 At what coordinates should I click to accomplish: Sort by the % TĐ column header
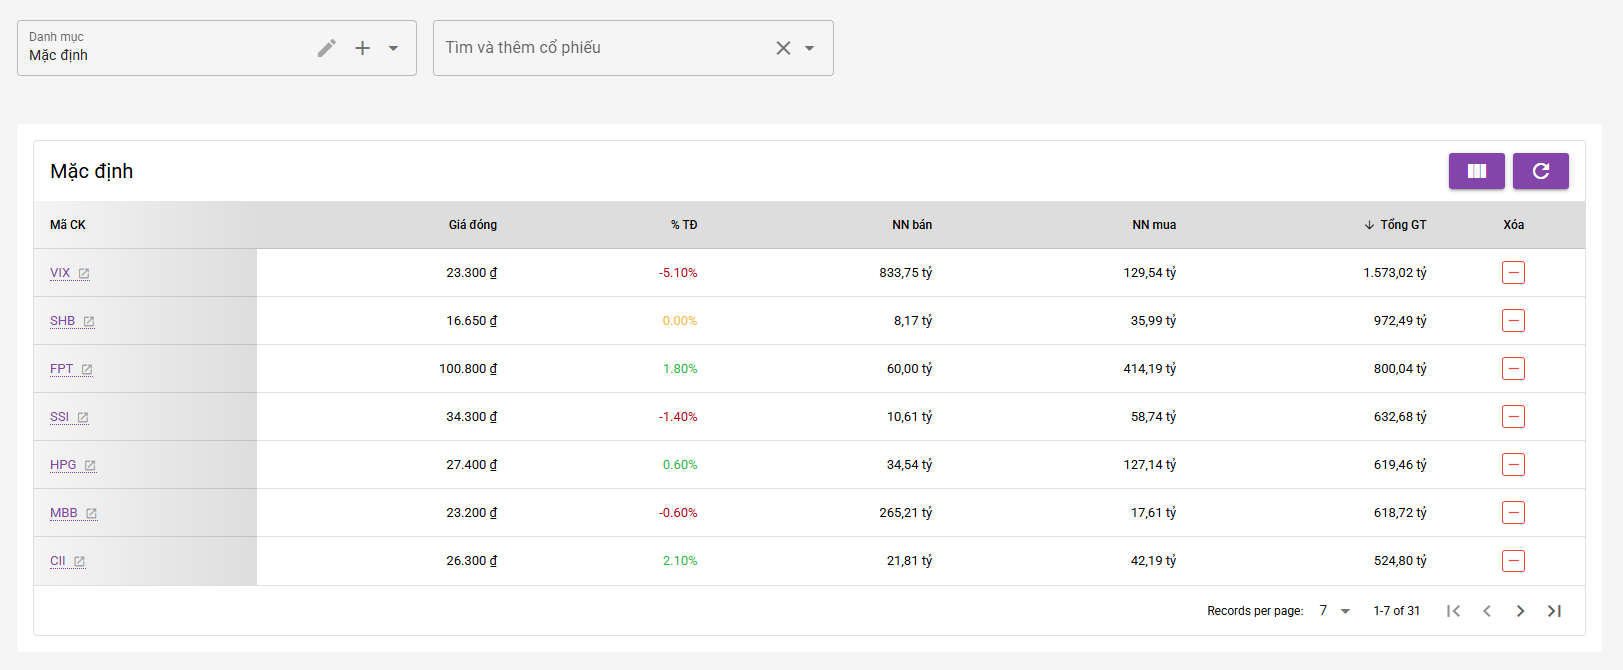(x=684, y=225)
